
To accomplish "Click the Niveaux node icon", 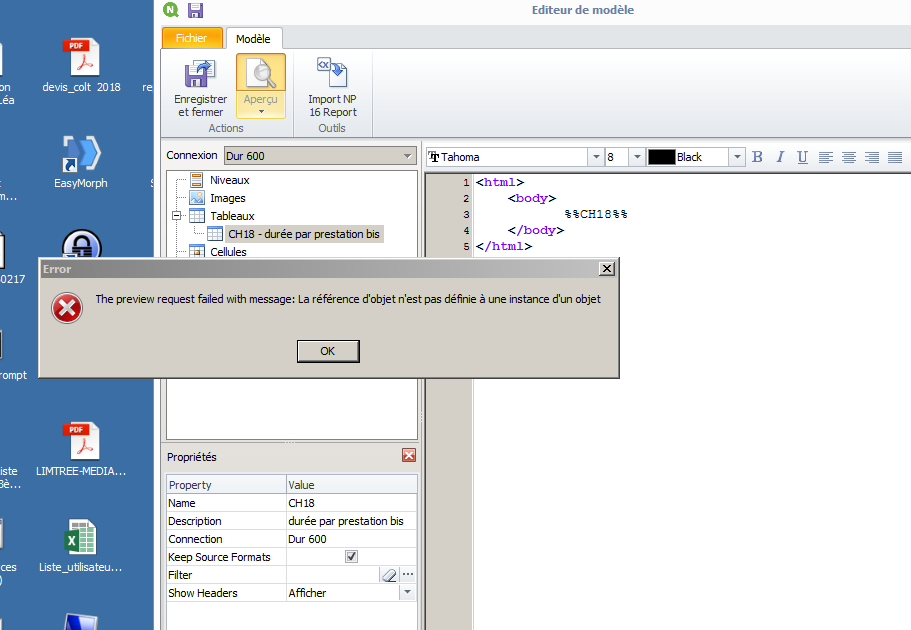I will [197, 180].
